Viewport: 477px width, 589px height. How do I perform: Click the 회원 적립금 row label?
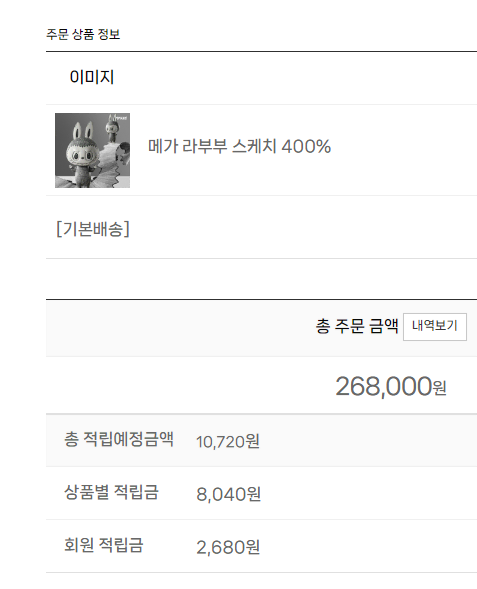(104, 545)
